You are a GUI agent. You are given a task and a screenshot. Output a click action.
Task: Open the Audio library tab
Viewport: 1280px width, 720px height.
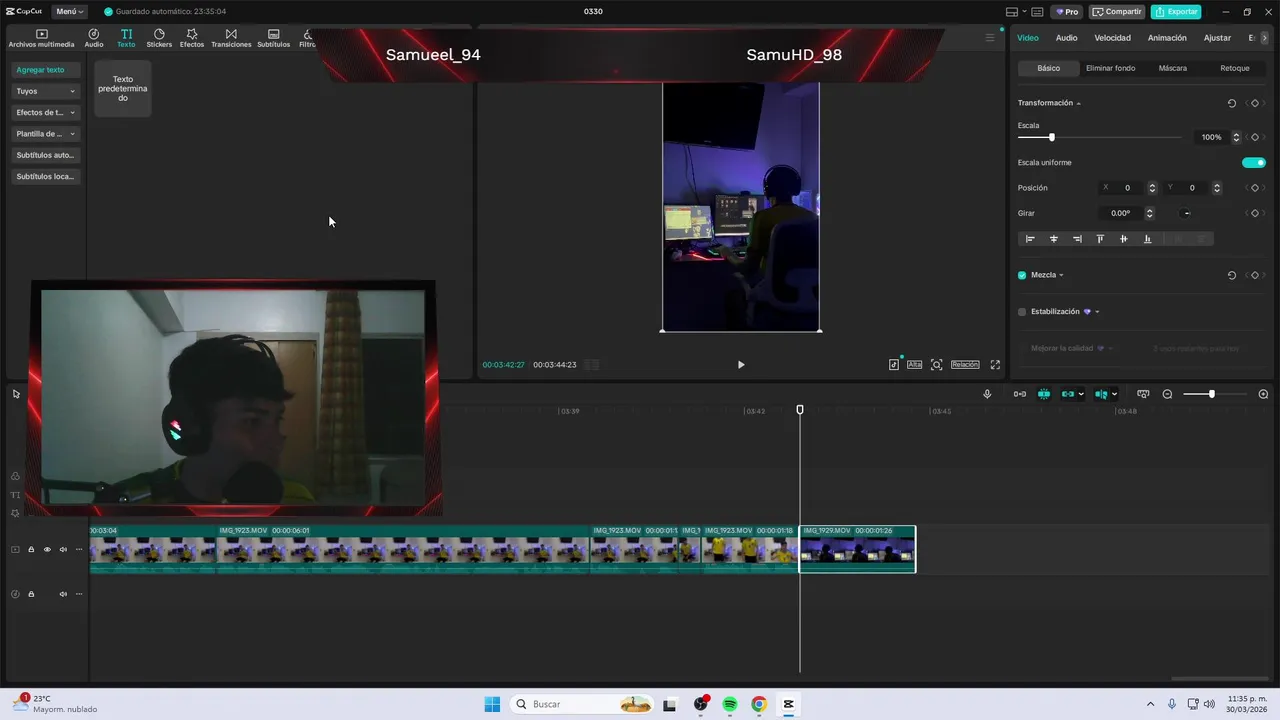[x=94, y=38]
